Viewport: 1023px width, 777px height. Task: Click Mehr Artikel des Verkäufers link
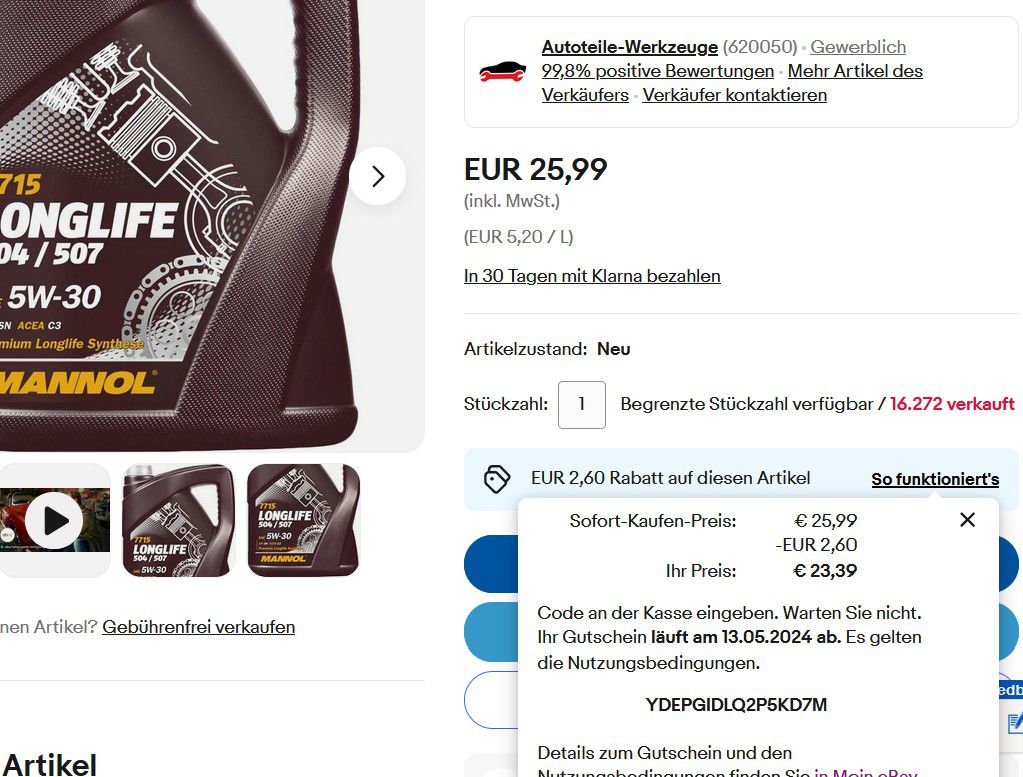tap(732, 83)
